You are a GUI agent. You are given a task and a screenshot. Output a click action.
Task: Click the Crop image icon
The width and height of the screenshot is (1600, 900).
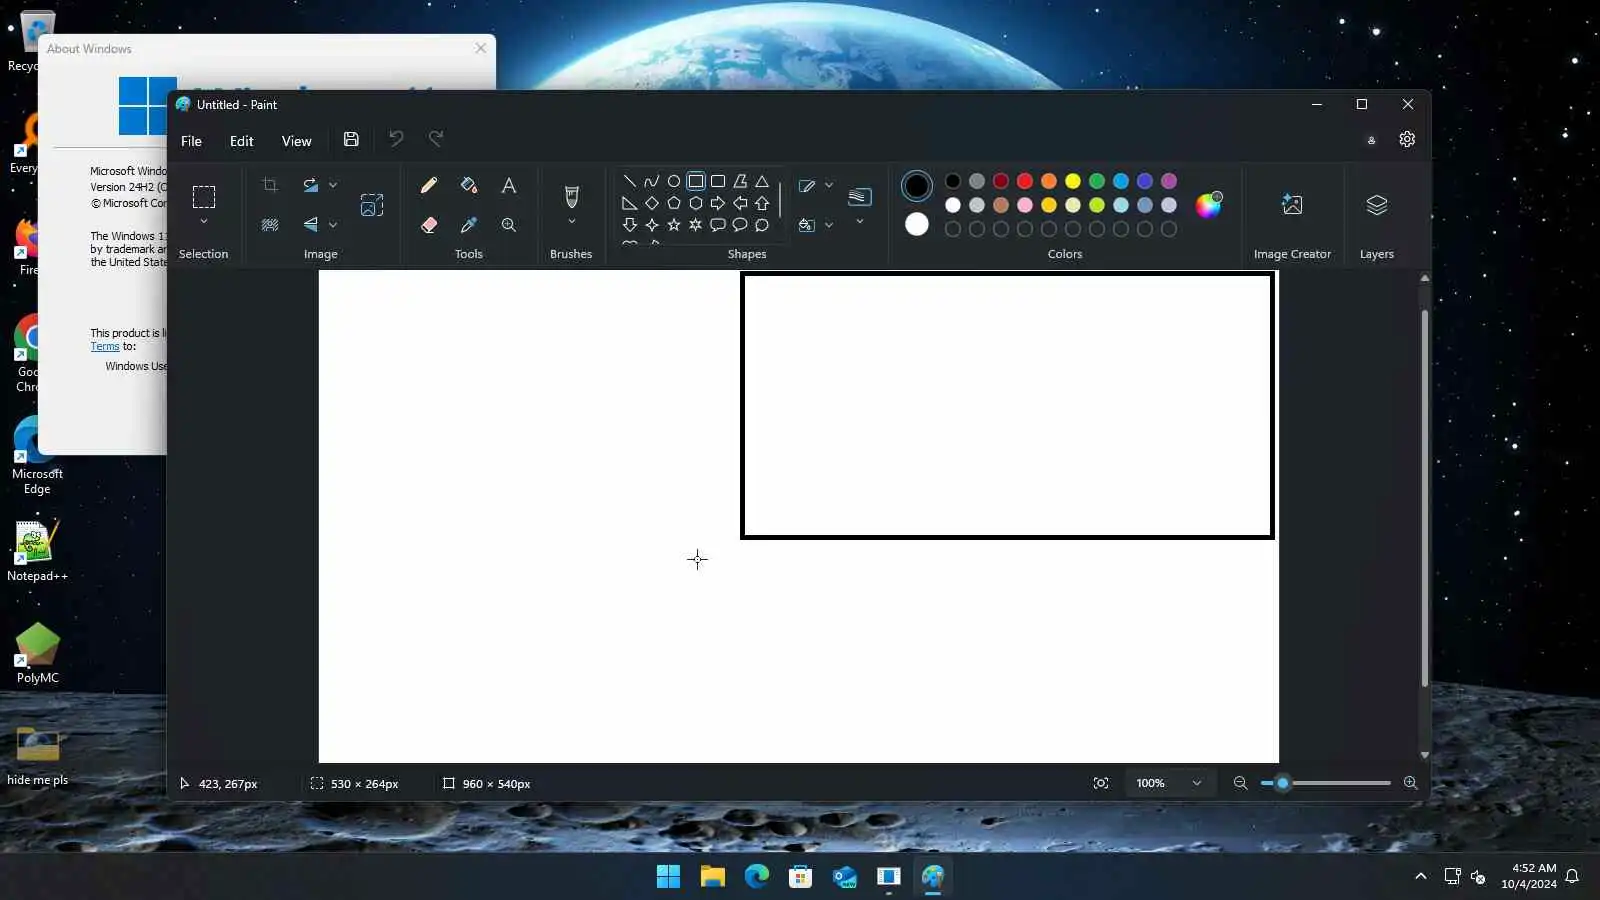coord(270,185)
